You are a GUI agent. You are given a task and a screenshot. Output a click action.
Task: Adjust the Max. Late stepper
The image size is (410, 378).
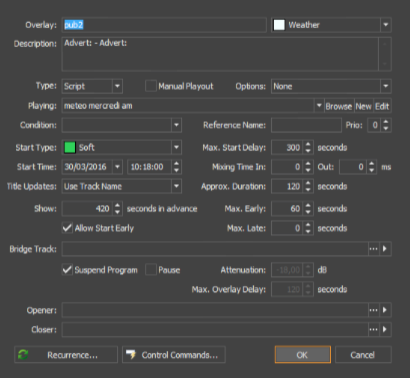[308, 228]
